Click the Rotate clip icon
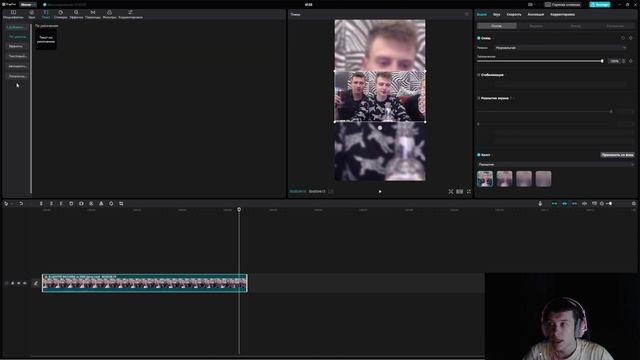Screen dimensions: 640x360 (111, 203)
